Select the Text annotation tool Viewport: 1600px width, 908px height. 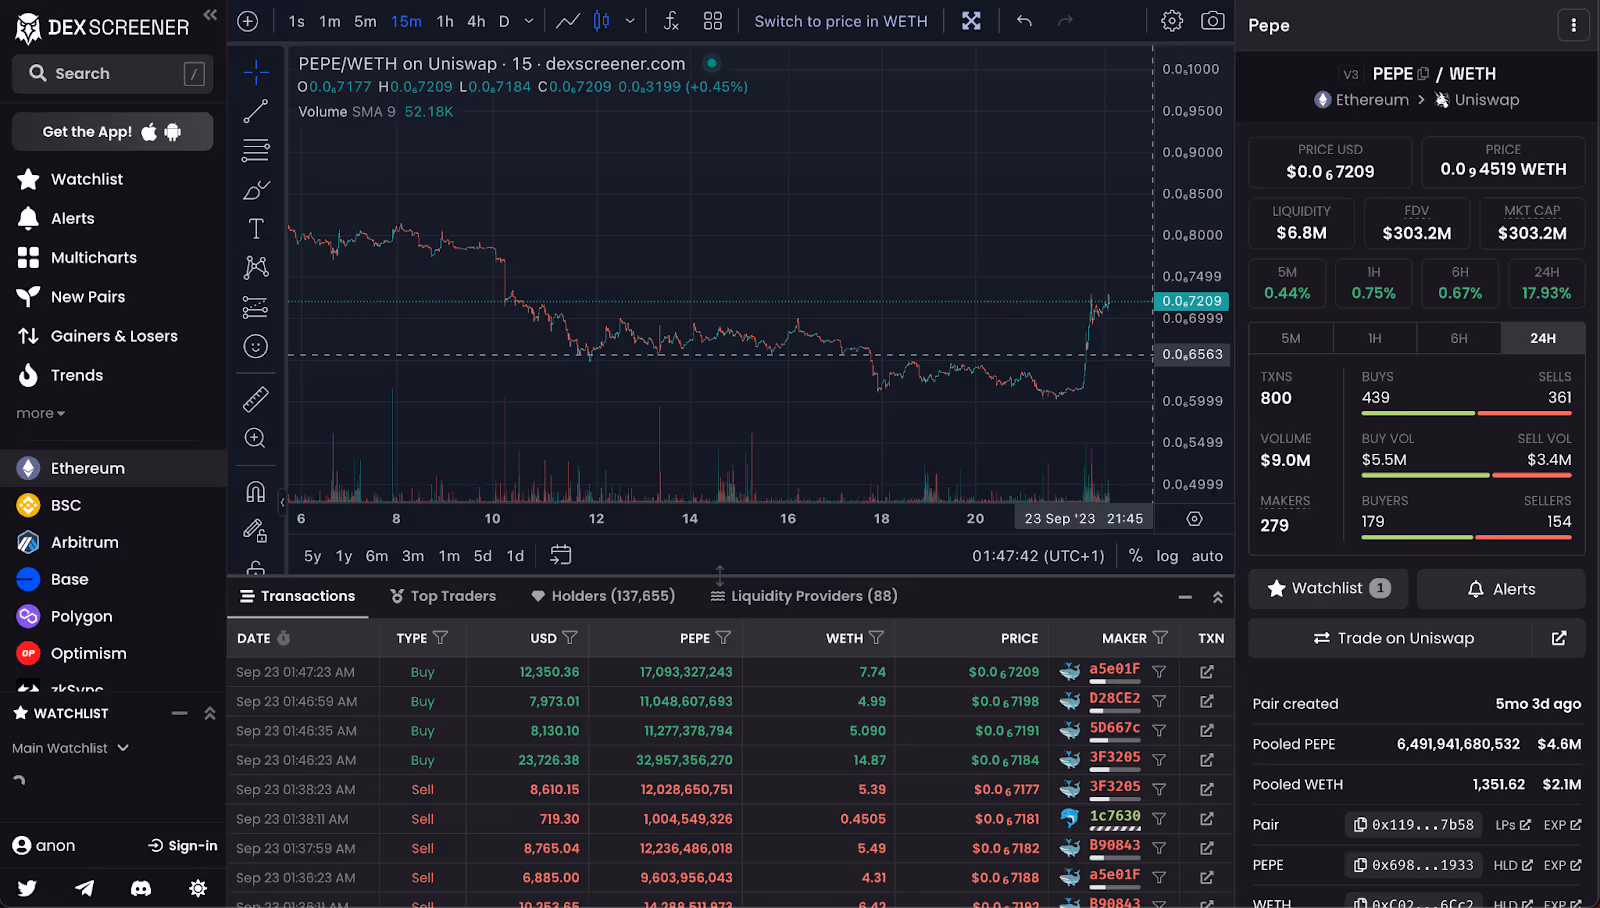point(255,228)
